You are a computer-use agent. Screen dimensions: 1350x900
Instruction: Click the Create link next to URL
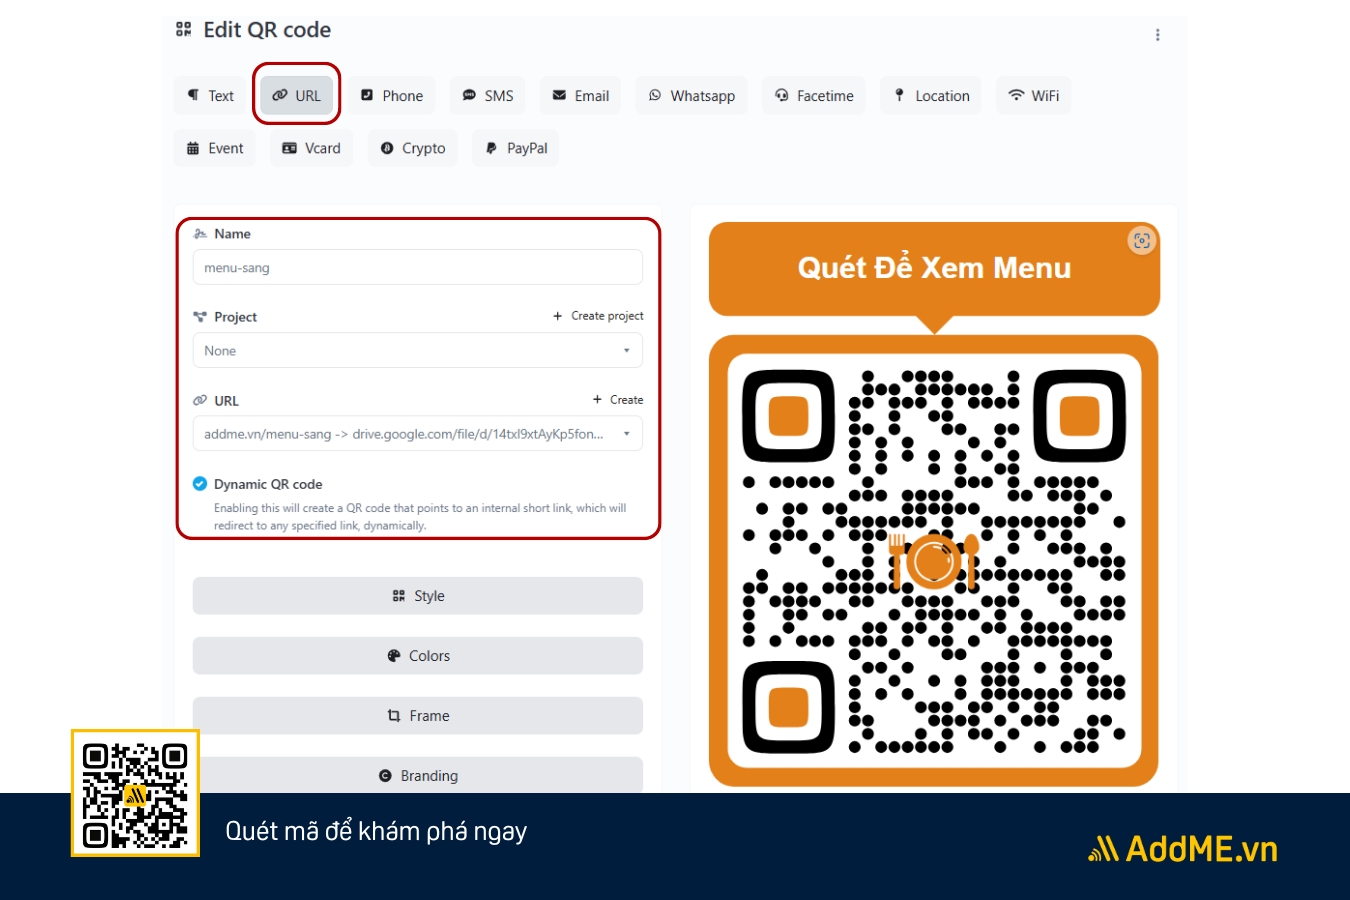tap(618, 400)
